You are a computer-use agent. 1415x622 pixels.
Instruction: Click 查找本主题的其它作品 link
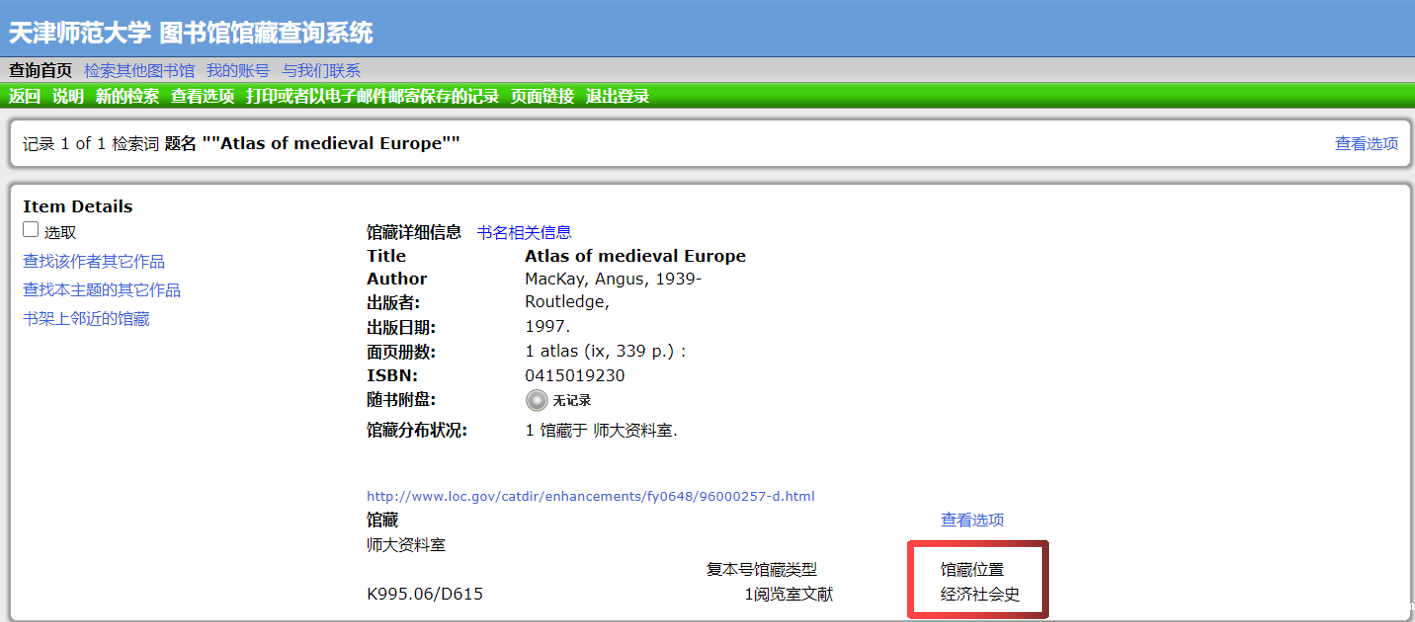click(x=102, y=291)
